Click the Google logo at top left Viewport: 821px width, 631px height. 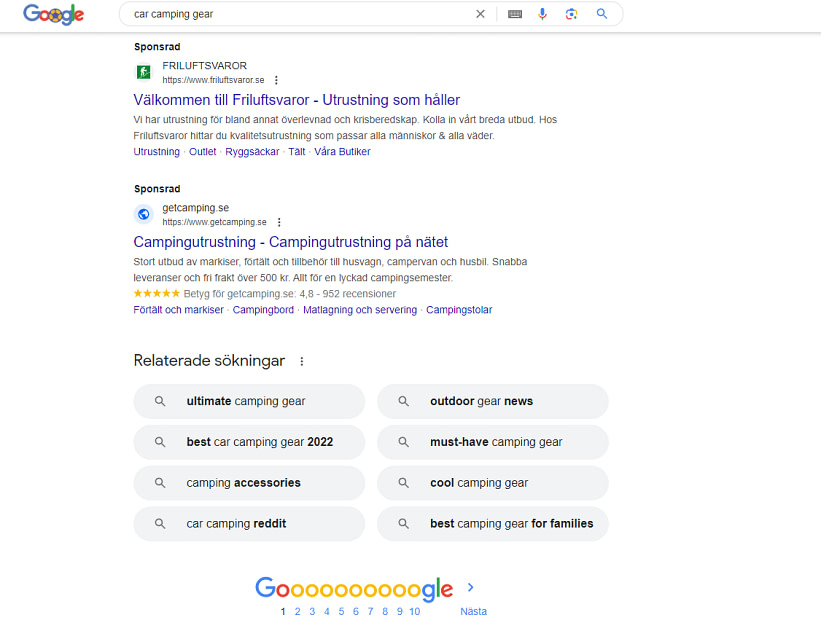pyautogui.click(x=53, y=14)
